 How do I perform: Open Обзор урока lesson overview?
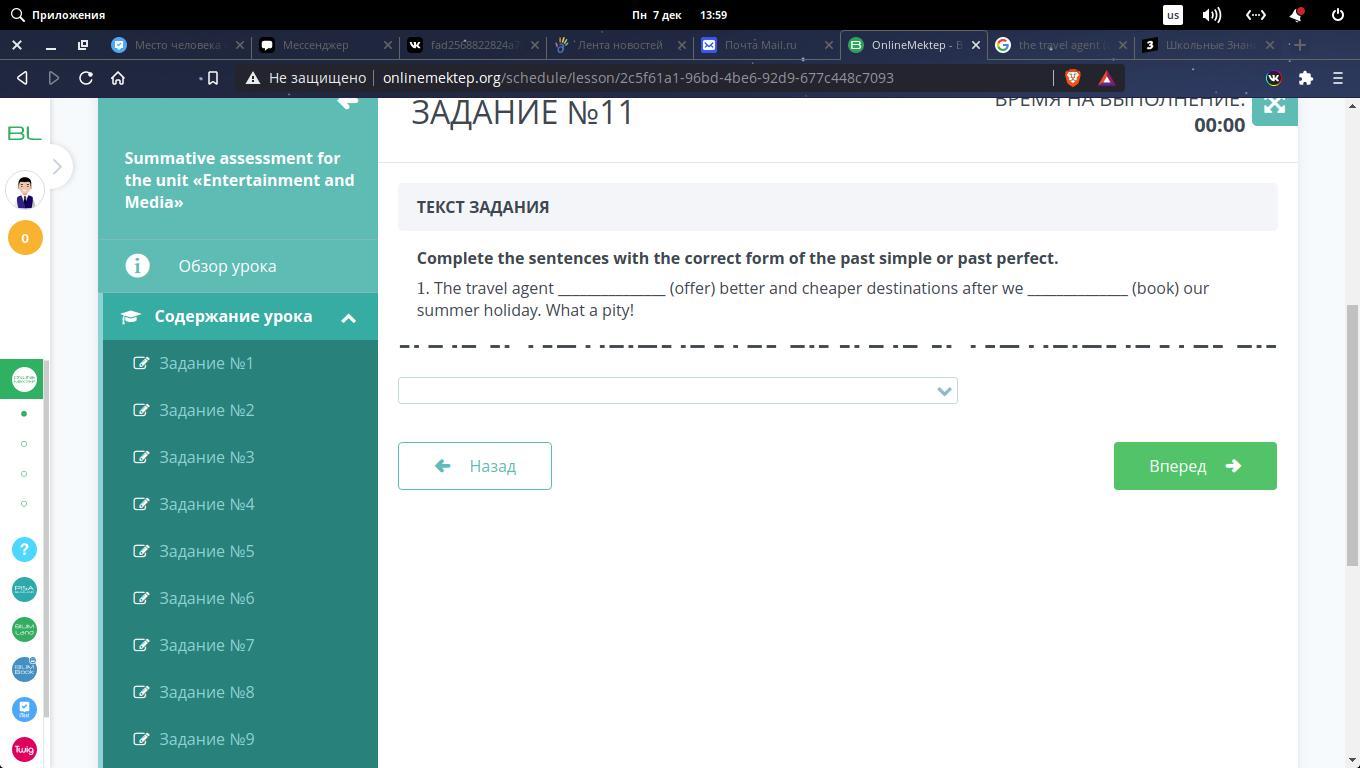(x=227, y=266)
